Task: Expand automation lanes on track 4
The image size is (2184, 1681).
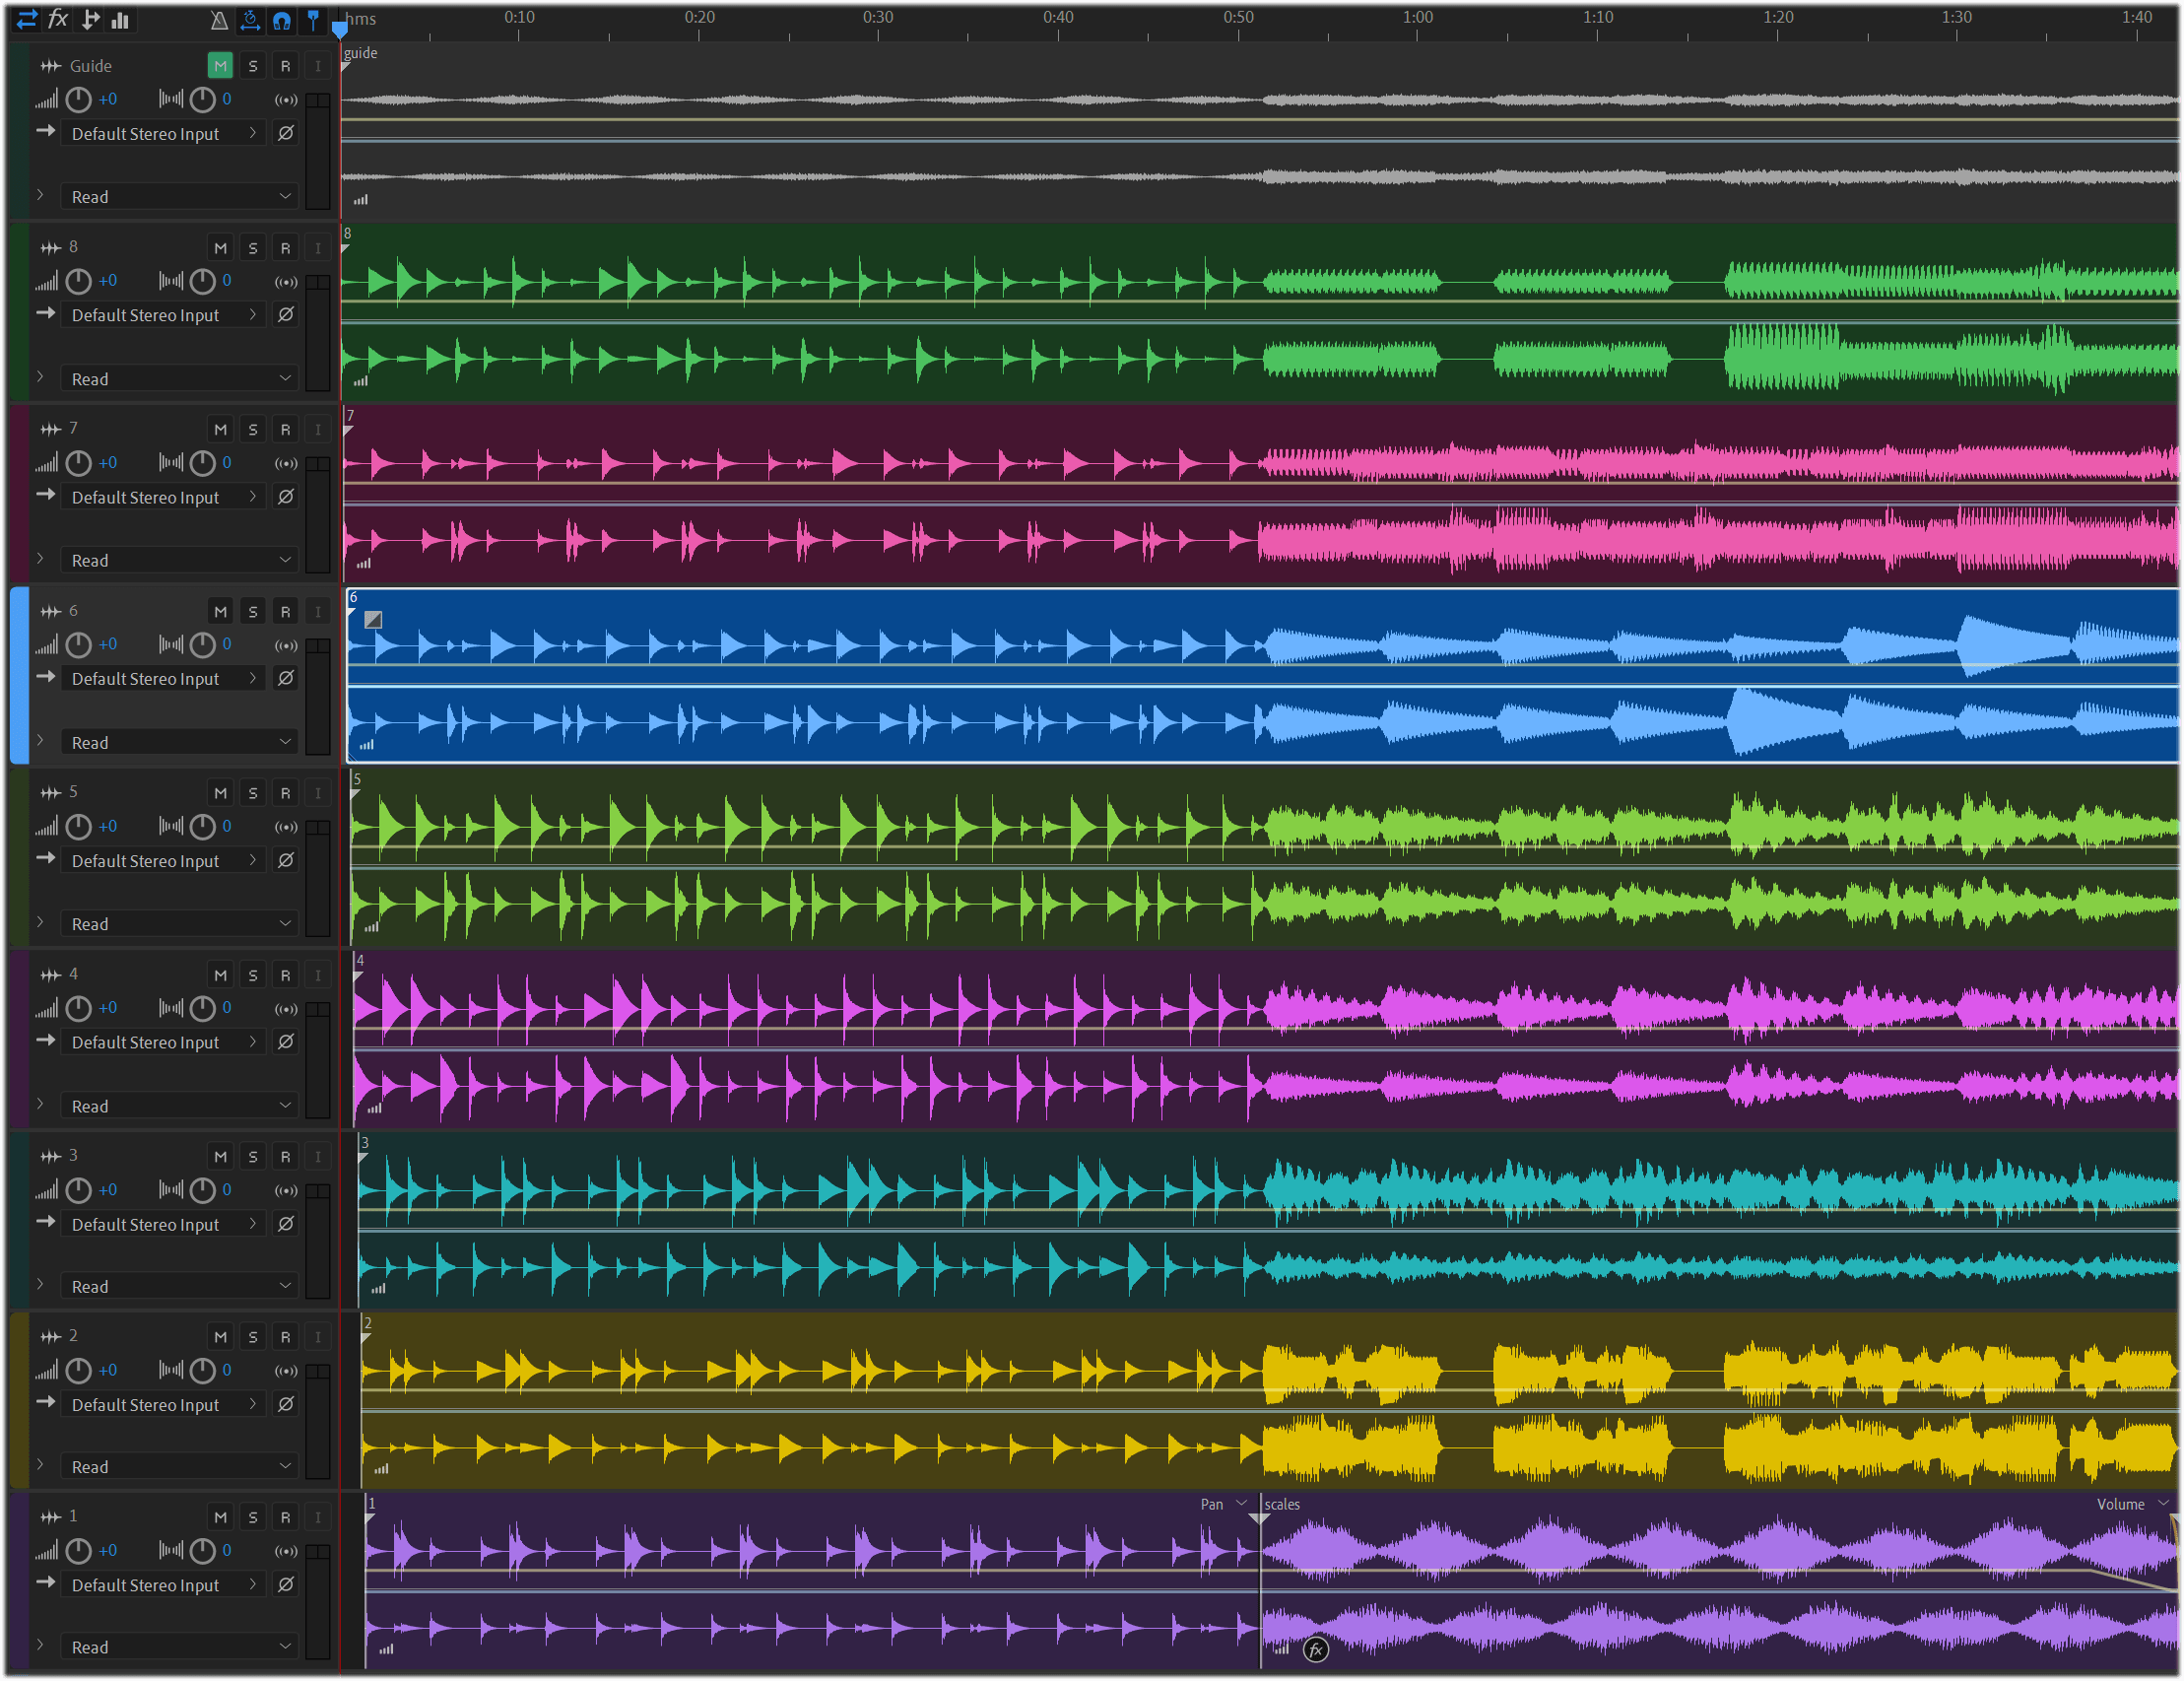Action: (40, 1104)
